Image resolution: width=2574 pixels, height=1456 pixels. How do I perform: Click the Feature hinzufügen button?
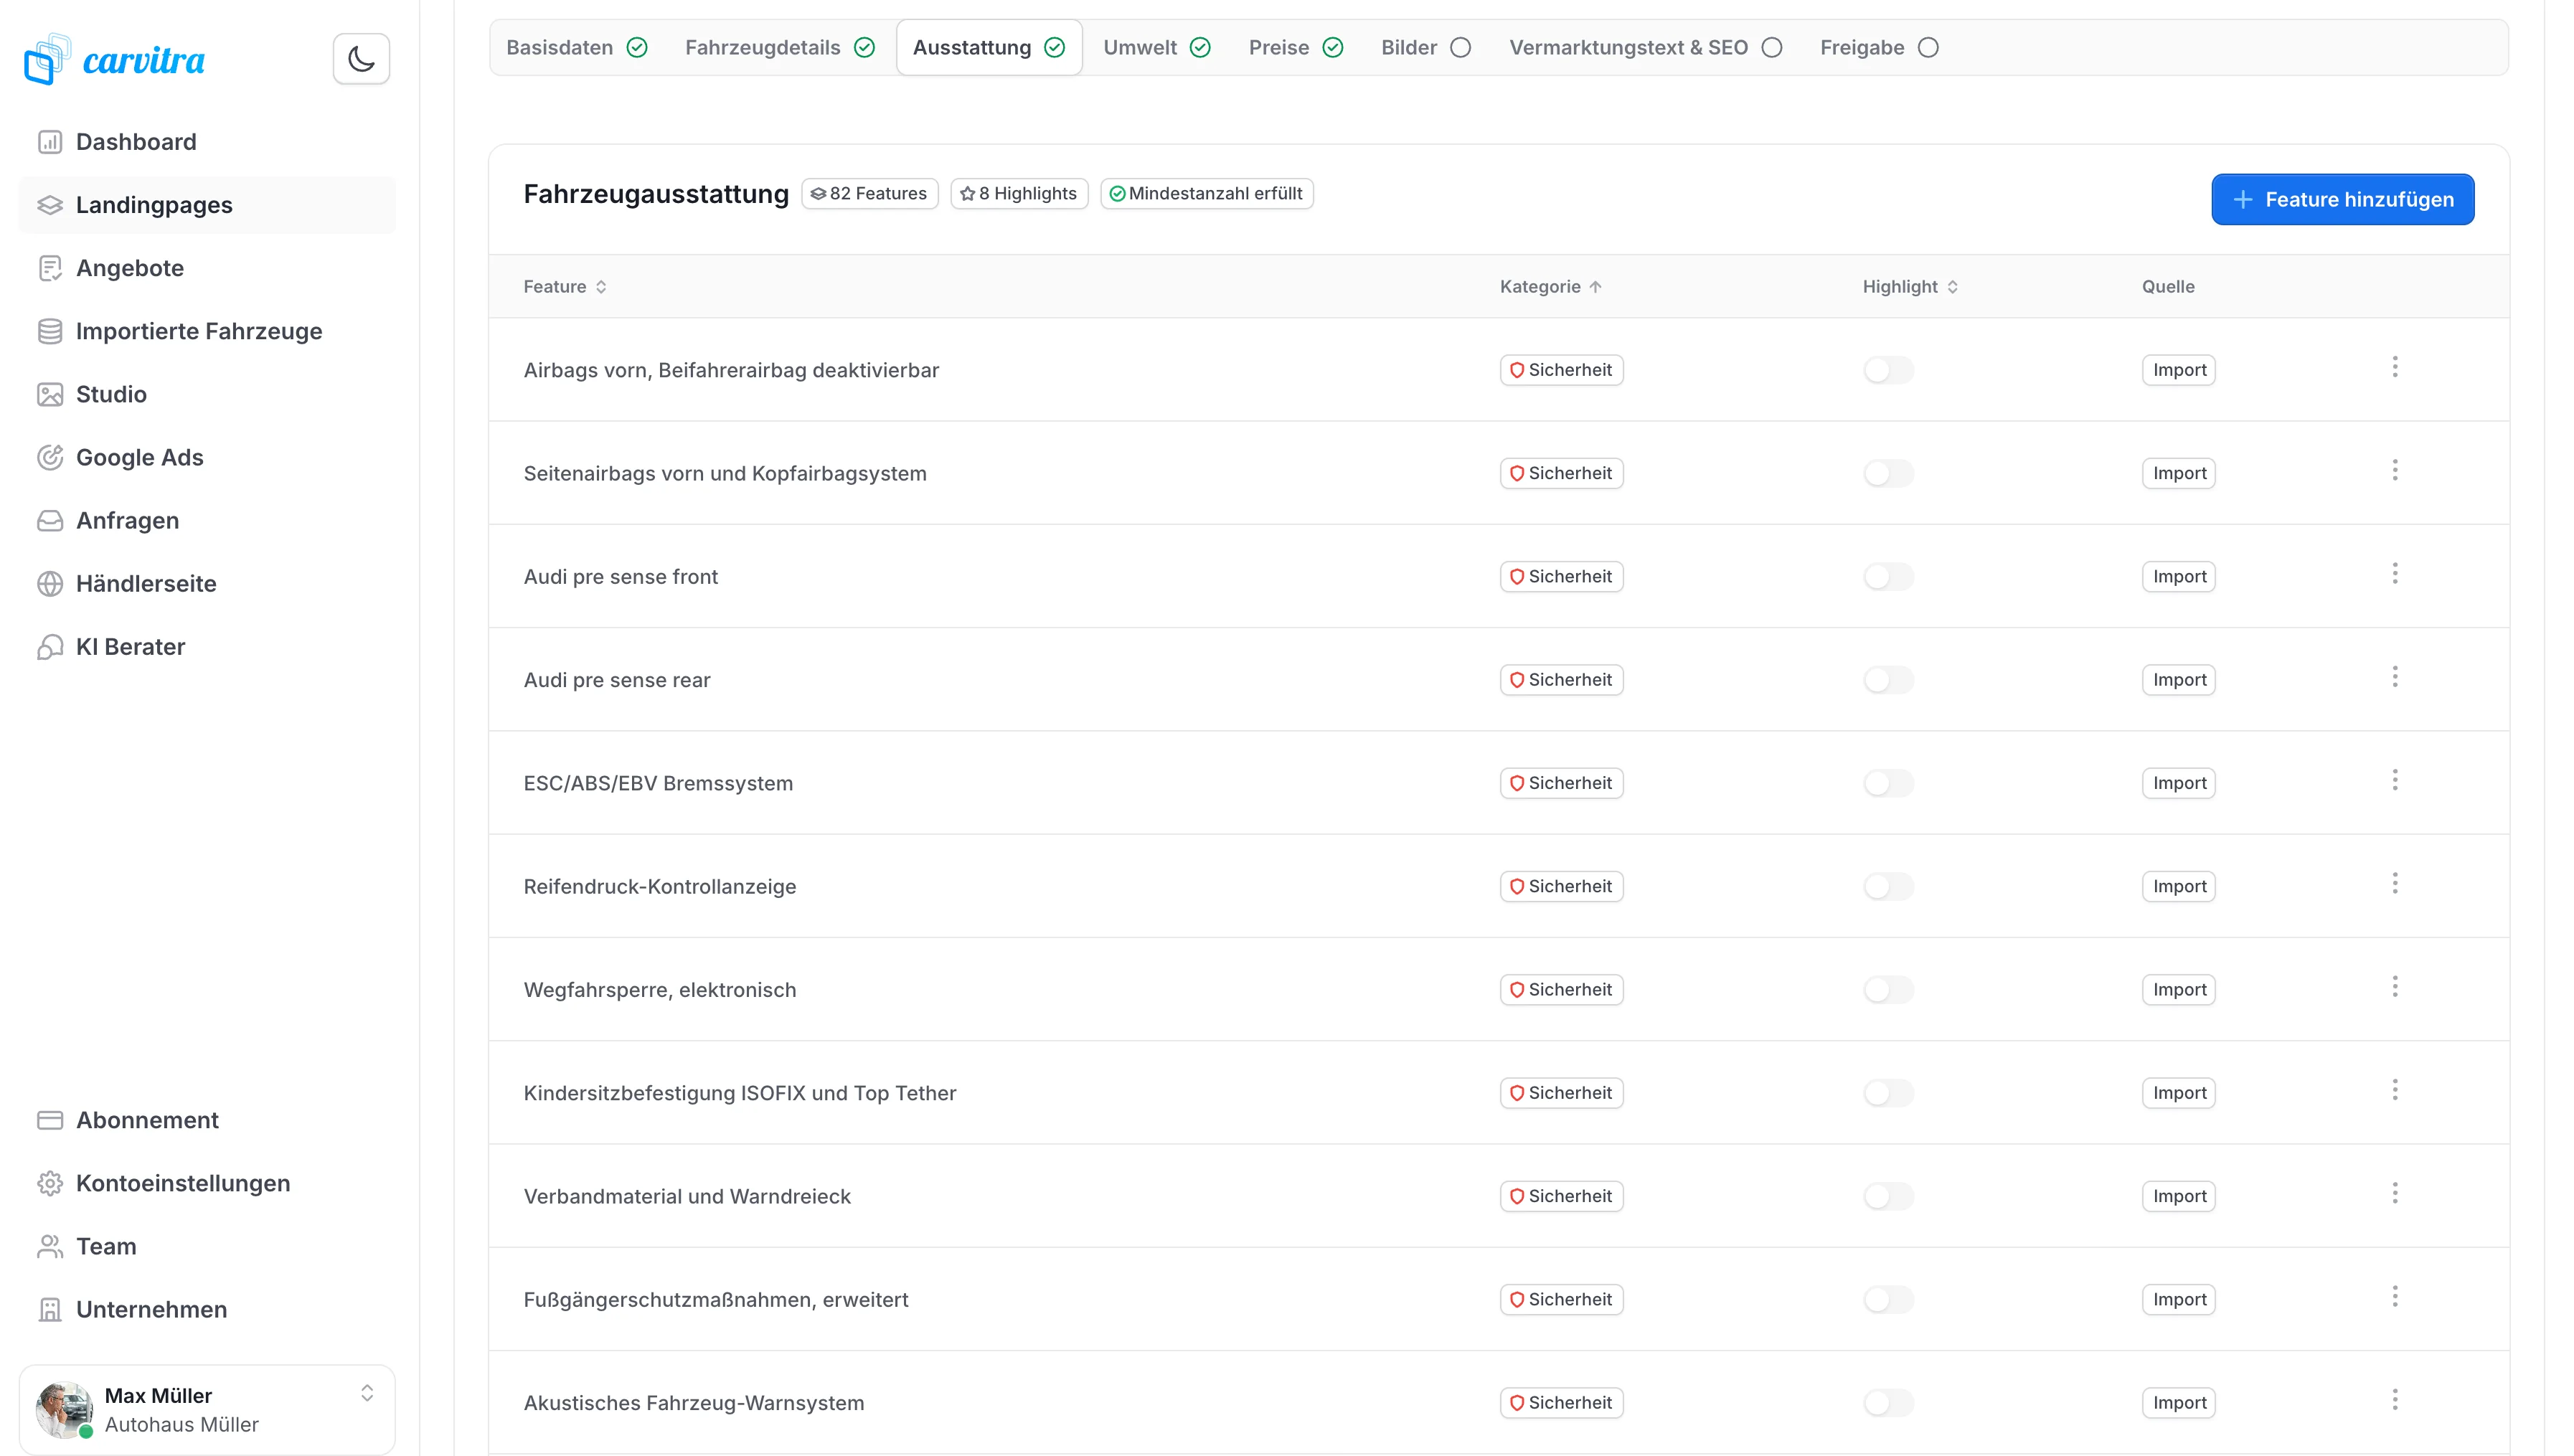point(2342,199)
